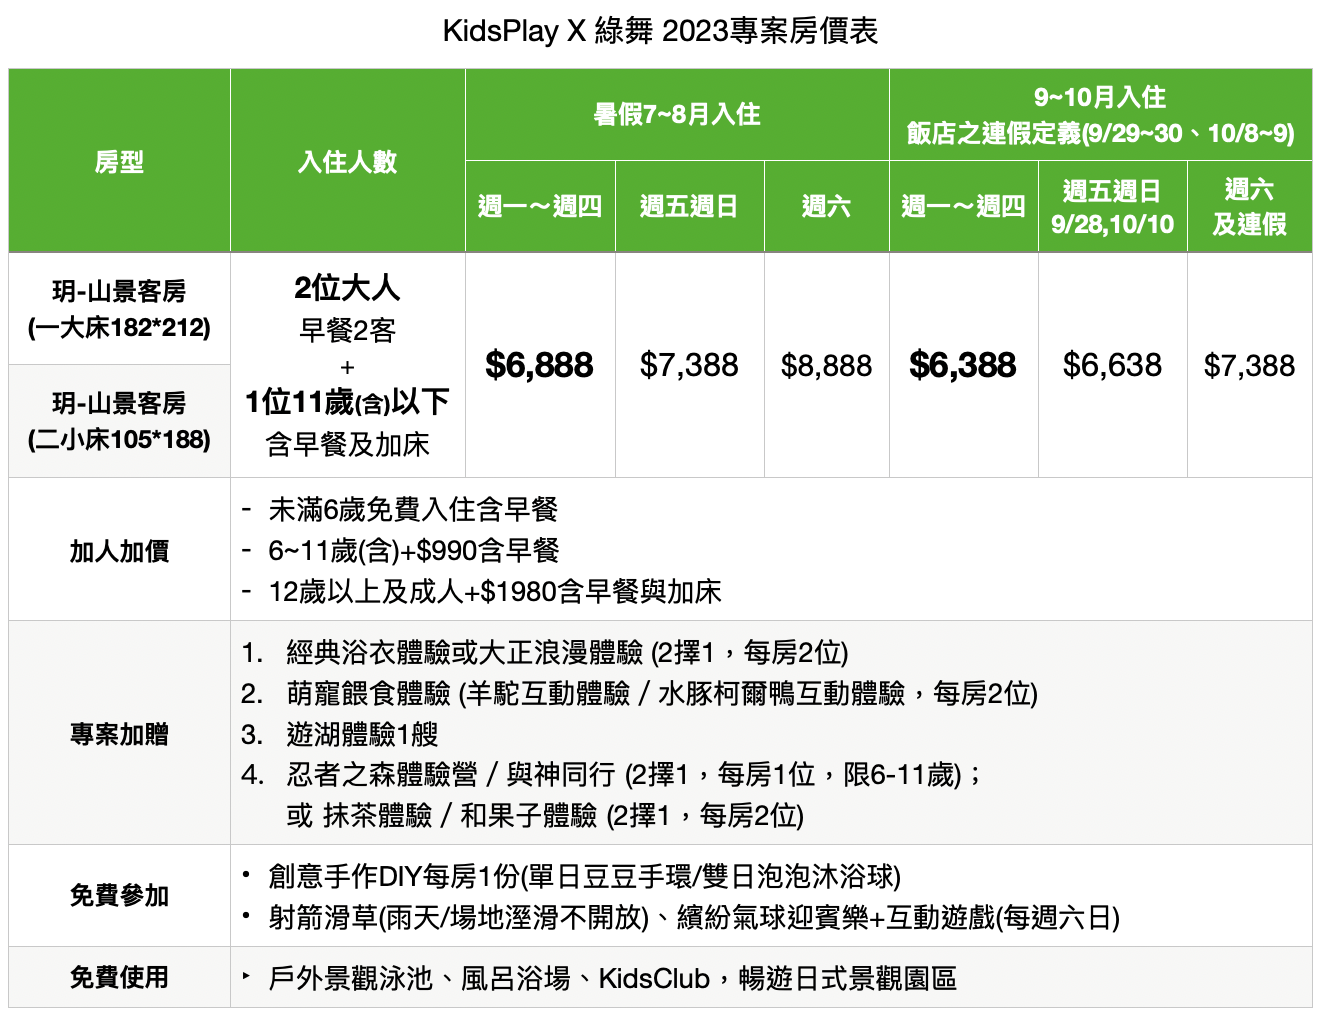Select the '房型' column header

point(119,161)
